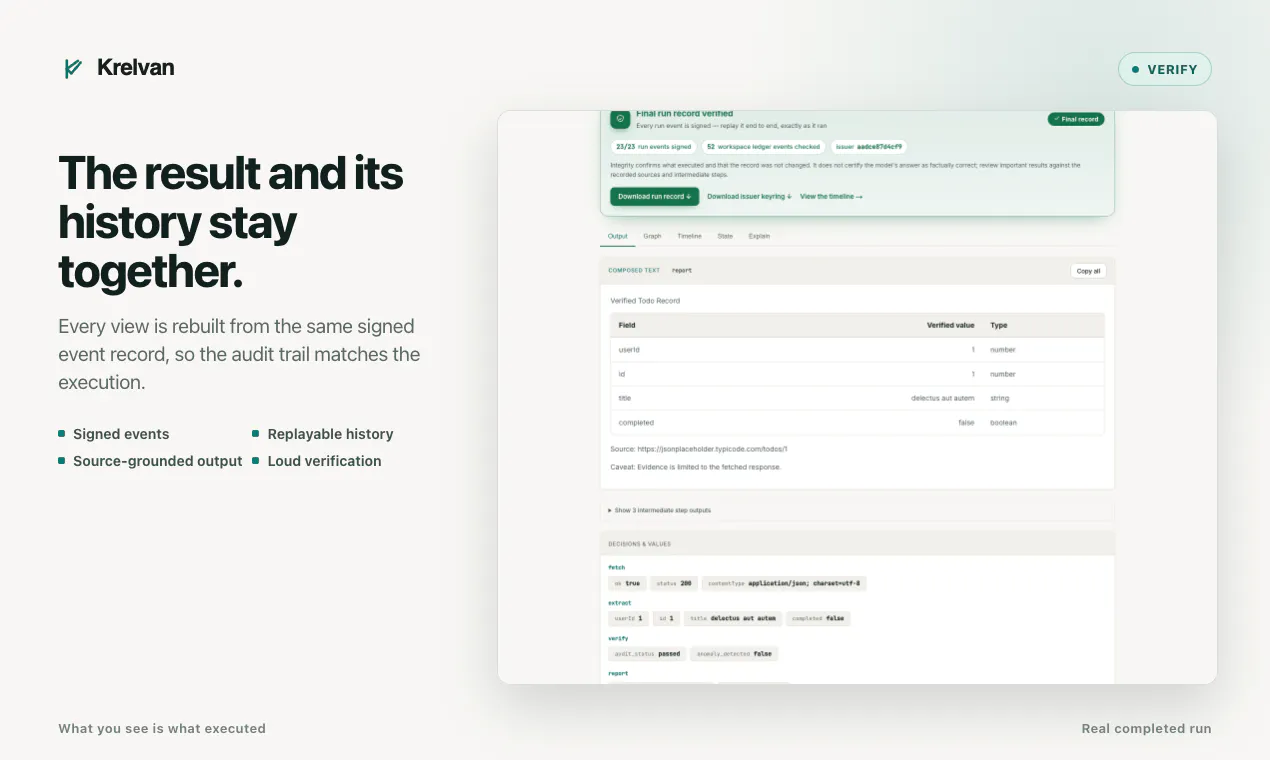The width and height of the screenshot is (1270, 760).
Task: Click the 'Replayable history' feature bullet
Action: coord(323,434)
